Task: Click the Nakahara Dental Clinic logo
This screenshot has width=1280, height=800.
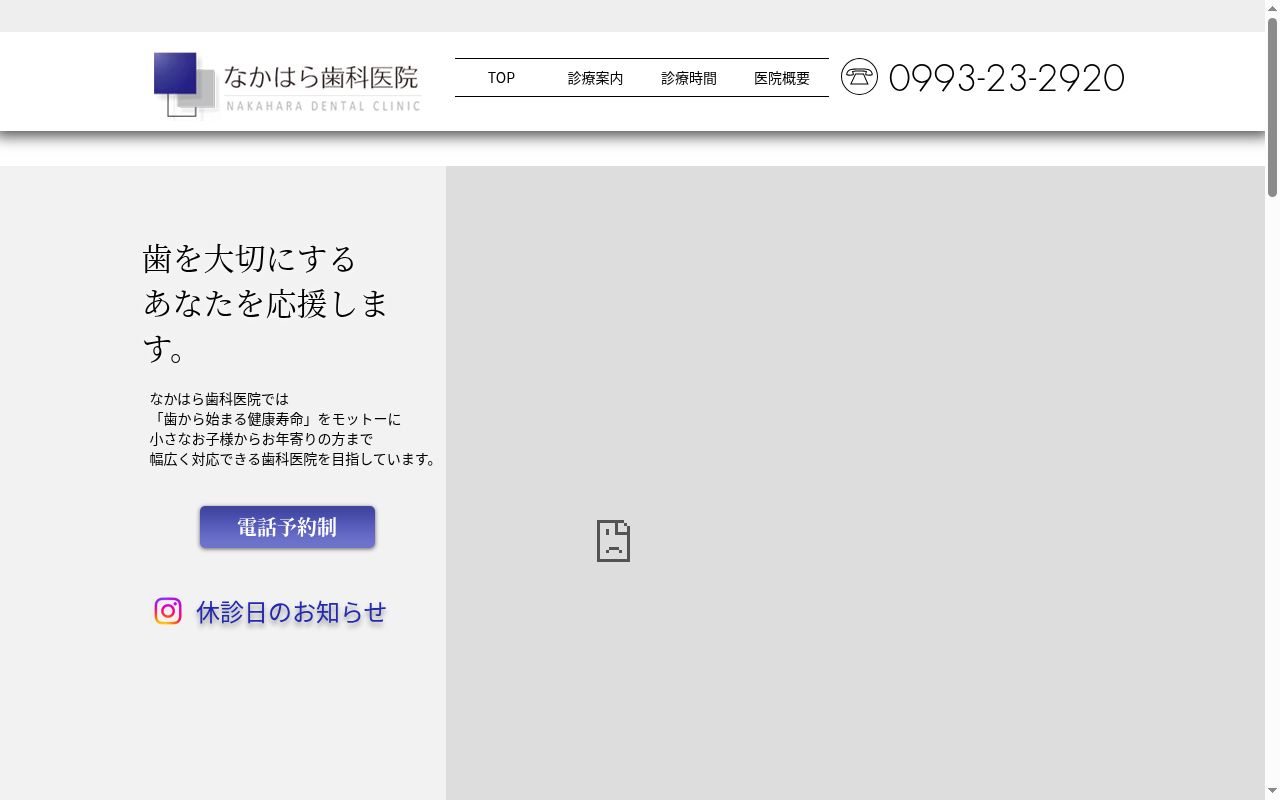Action: 287,84
